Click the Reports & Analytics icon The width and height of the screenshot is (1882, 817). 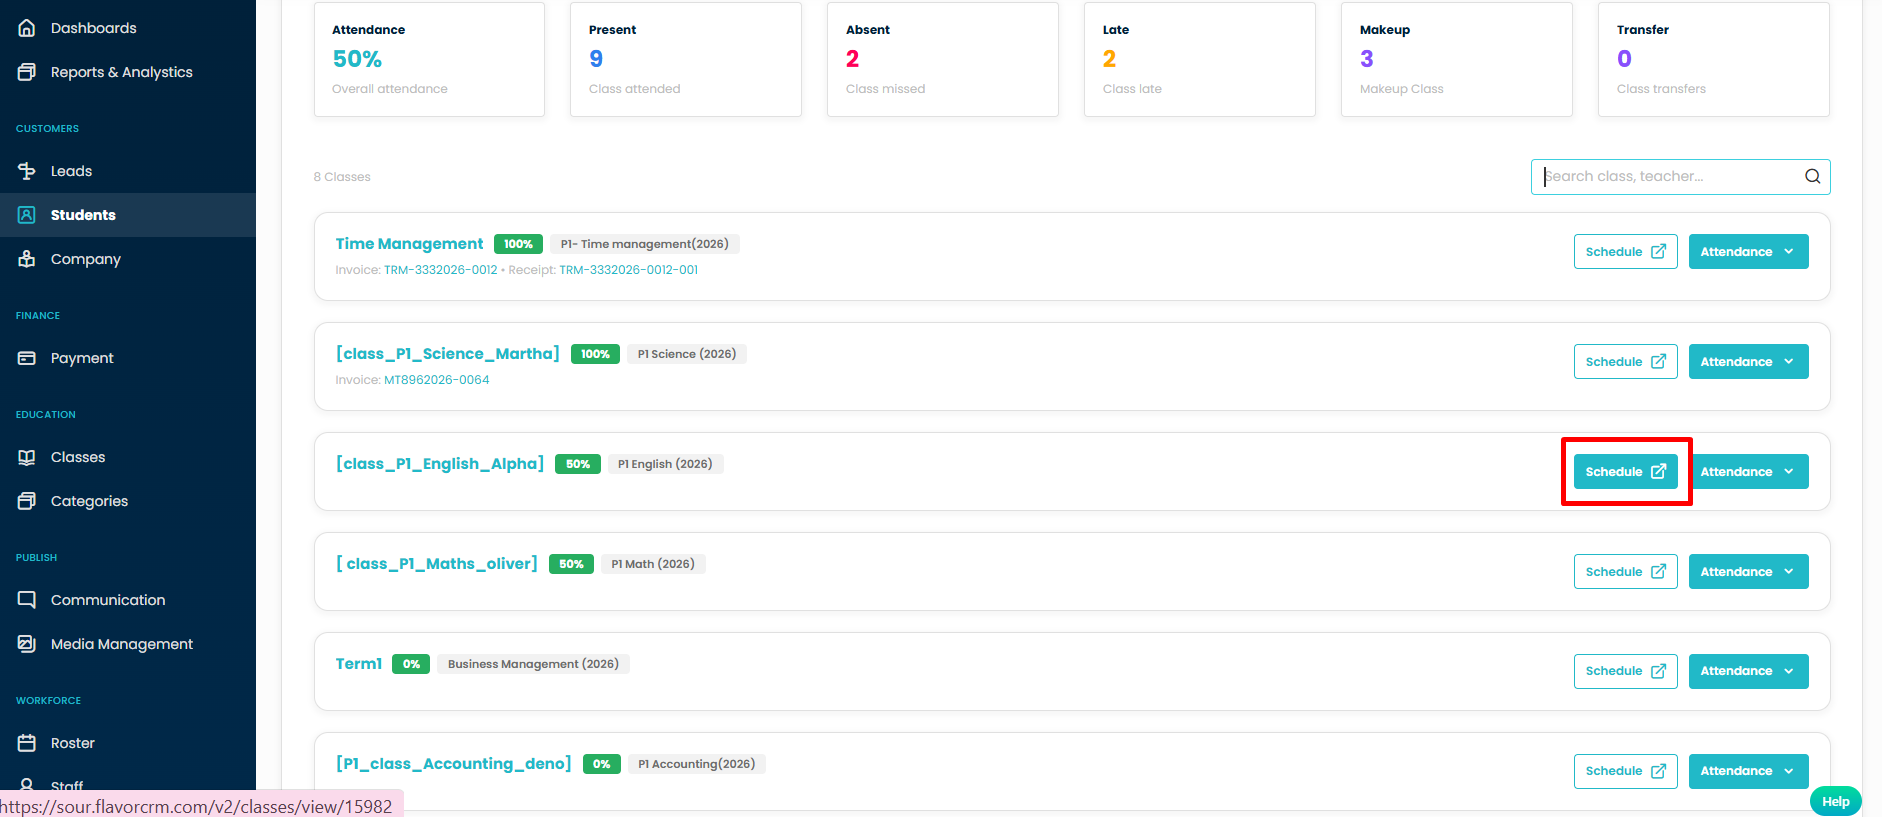pyautogui.click(x=27, y=72)
